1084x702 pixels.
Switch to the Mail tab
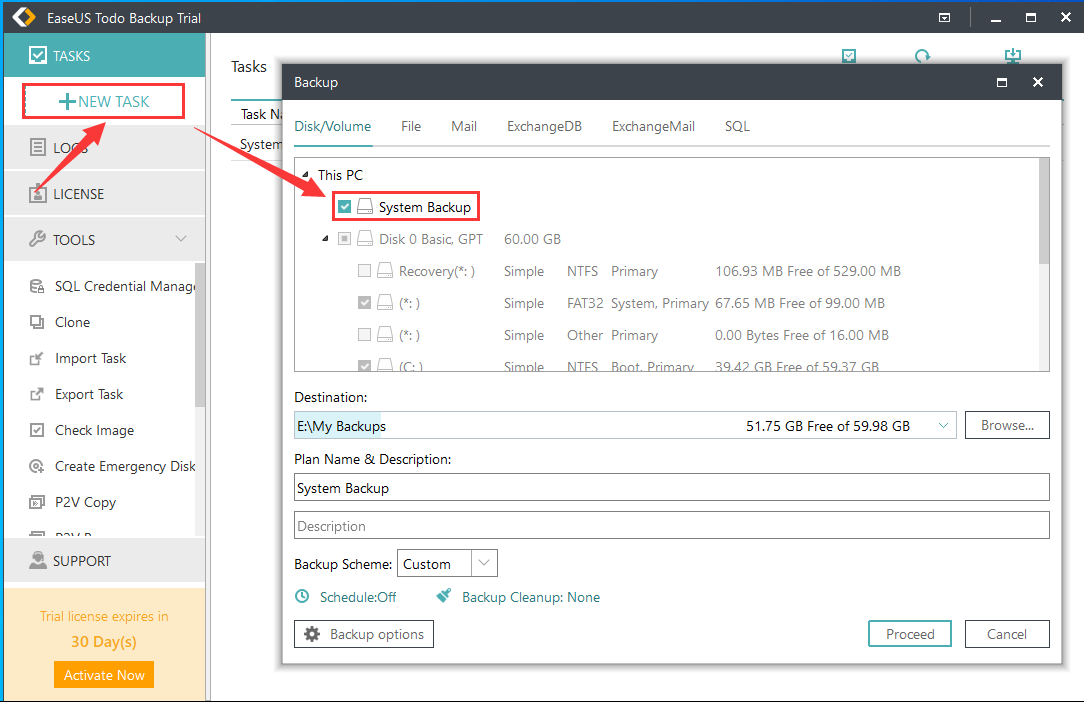pyautogui.click(x=464, y=127)
